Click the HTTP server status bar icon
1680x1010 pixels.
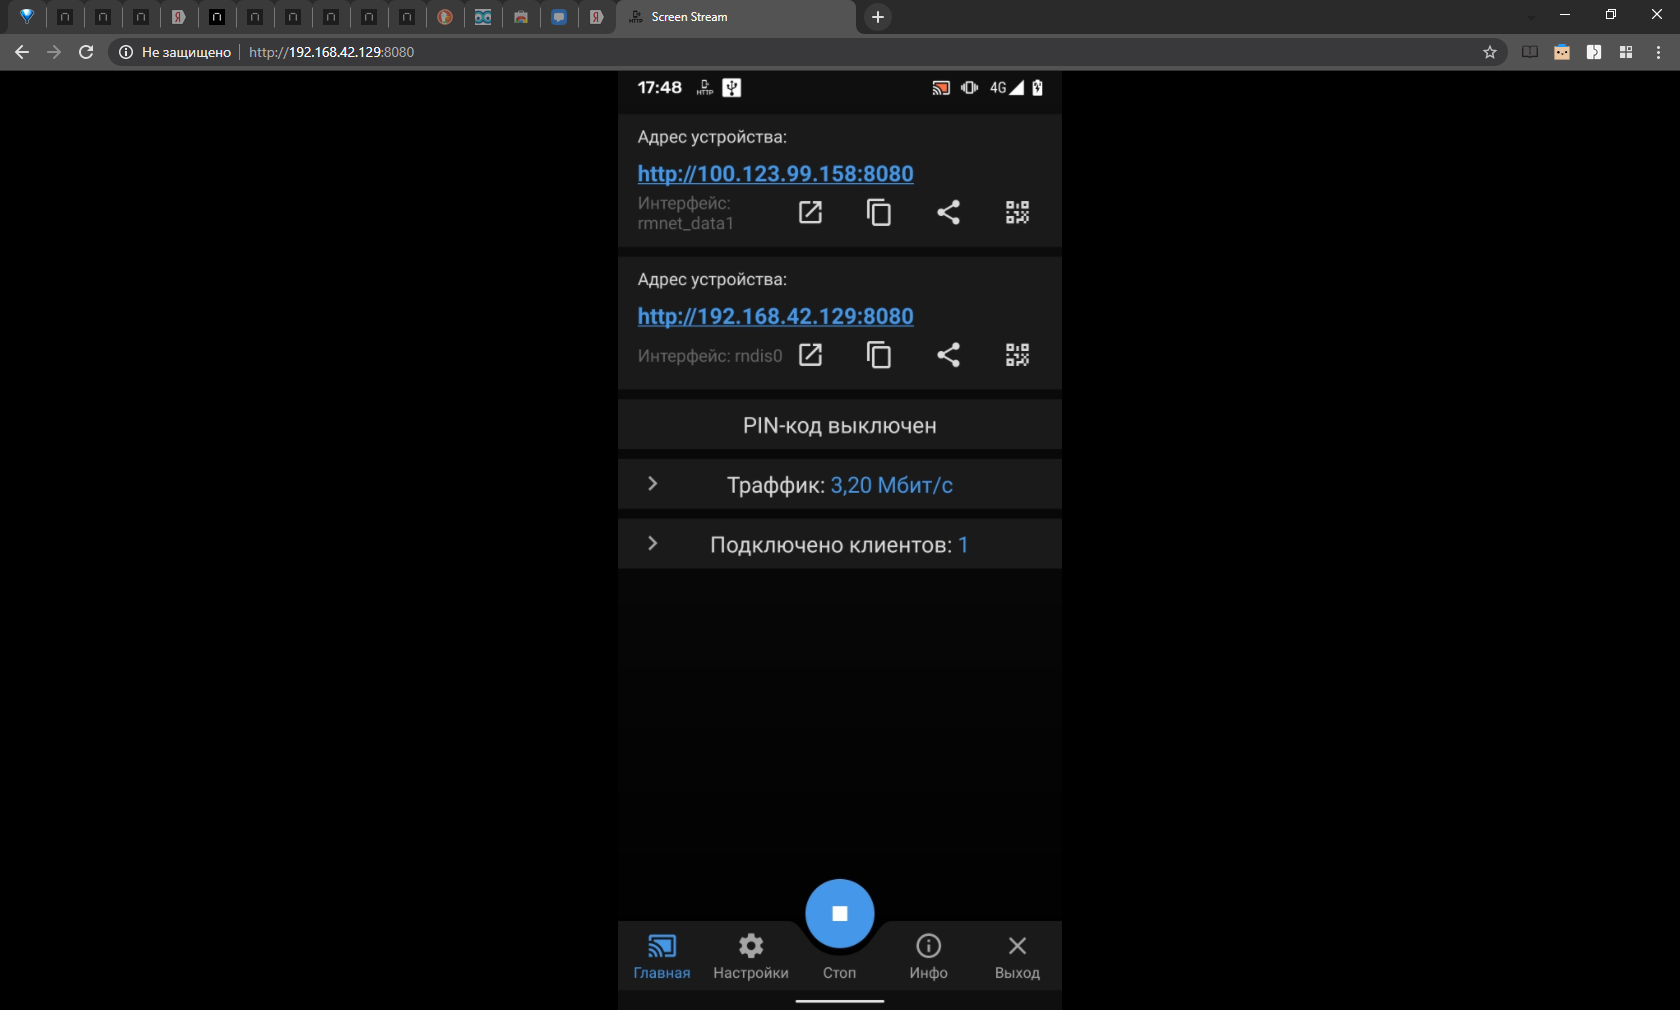tap(705, 88)
